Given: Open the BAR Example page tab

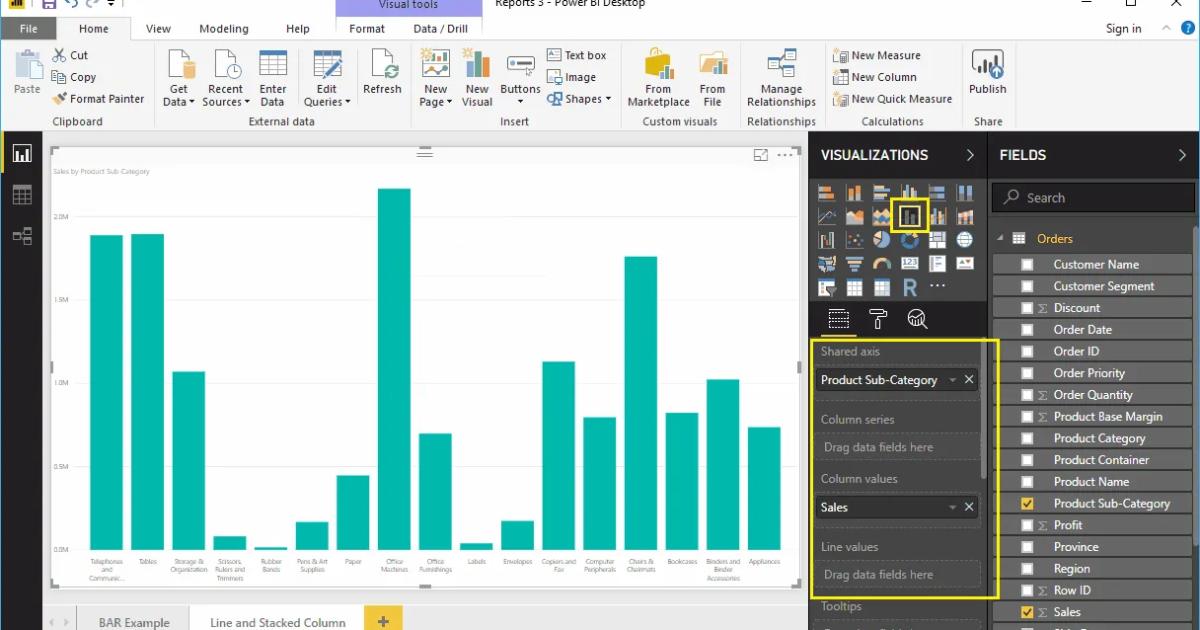Looking at the screenshot, I should tap(134, 620).
